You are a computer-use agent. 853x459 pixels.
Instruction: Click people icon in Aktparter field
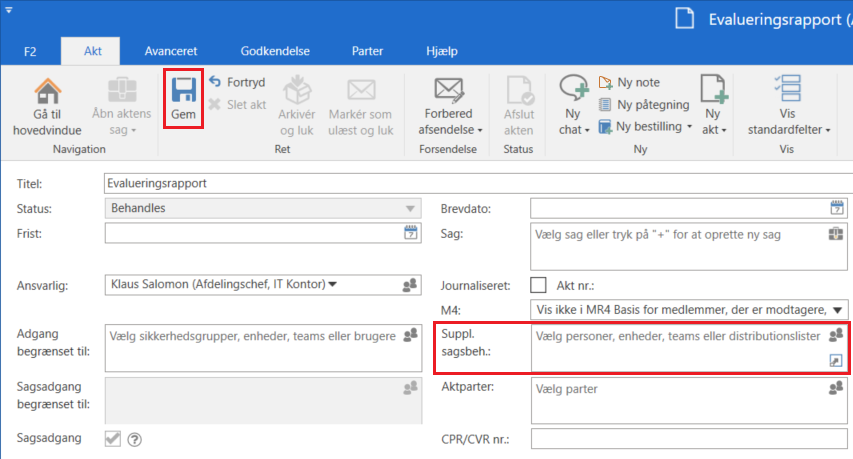pos(836,388)
